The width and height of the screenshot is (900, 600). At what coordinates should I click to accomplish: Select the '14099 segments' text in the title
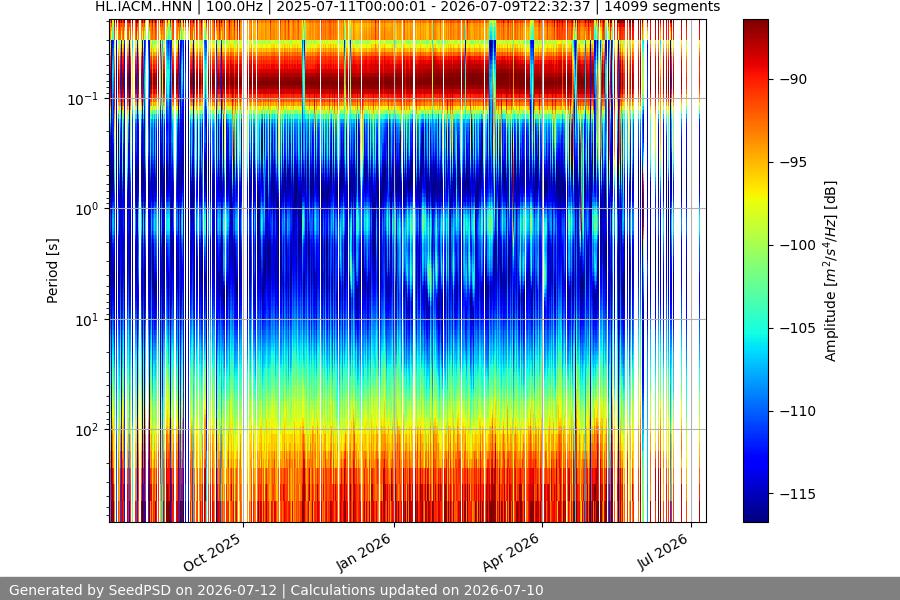point(662,7)
